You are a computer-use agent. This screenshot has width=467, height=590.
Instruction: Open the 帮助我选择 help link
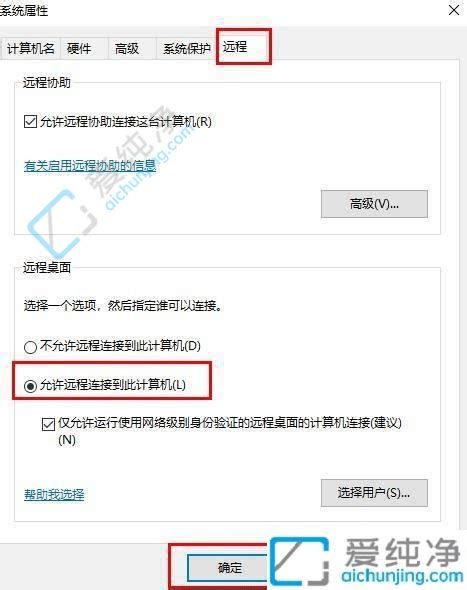(54, 494)
